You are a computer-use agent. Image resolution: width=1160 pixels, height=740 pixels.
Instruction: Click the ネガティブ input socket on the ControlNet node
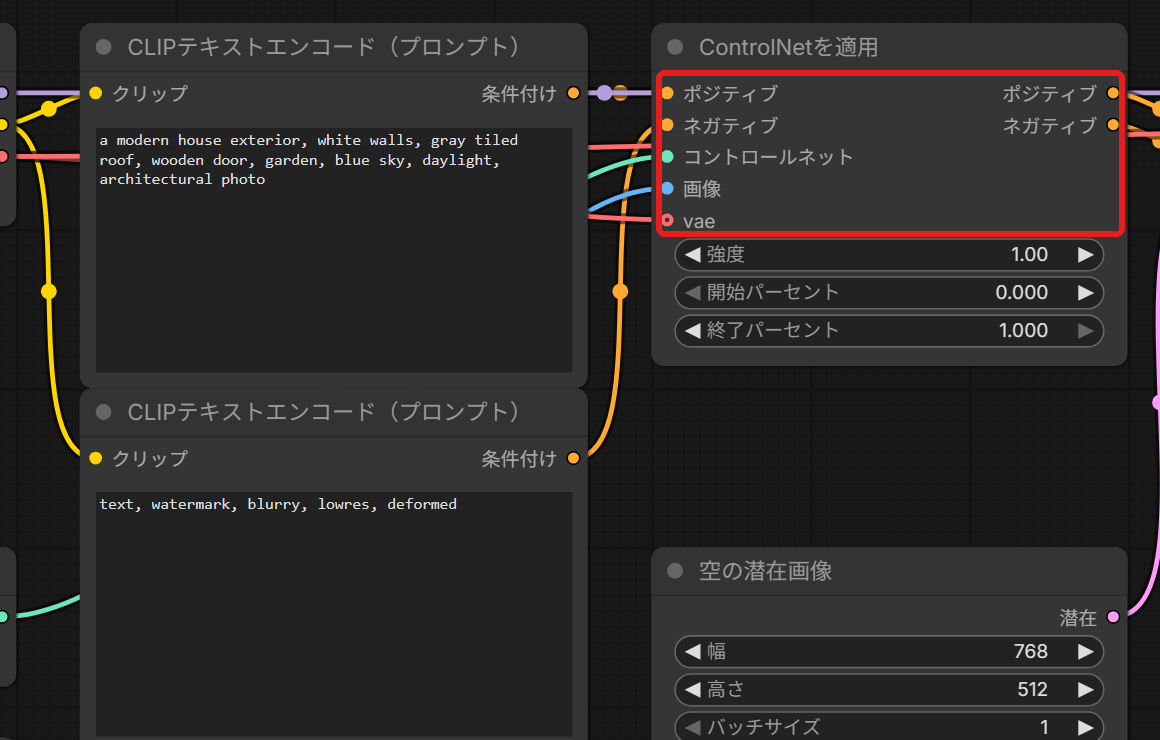(667, 125)
